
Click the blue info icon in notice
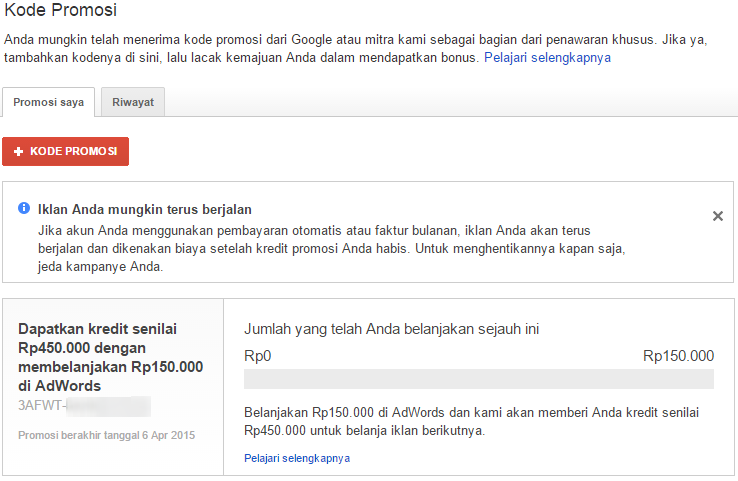(24, 208)
